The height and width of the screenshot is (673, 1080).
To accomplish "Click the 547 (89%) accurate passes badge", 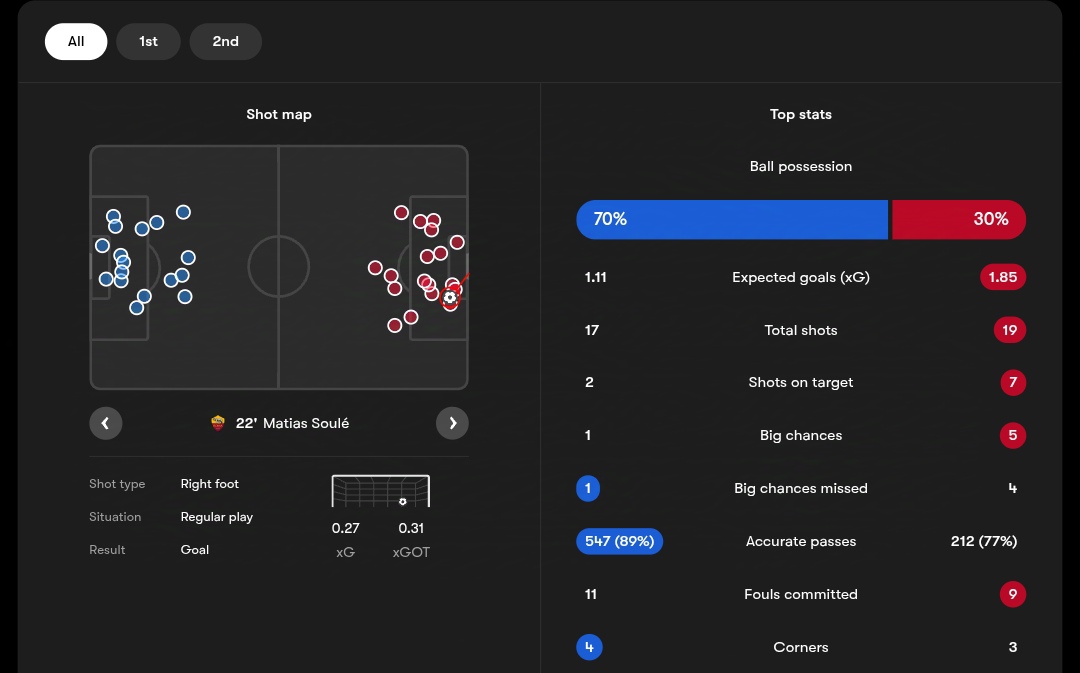I will 619,541.
